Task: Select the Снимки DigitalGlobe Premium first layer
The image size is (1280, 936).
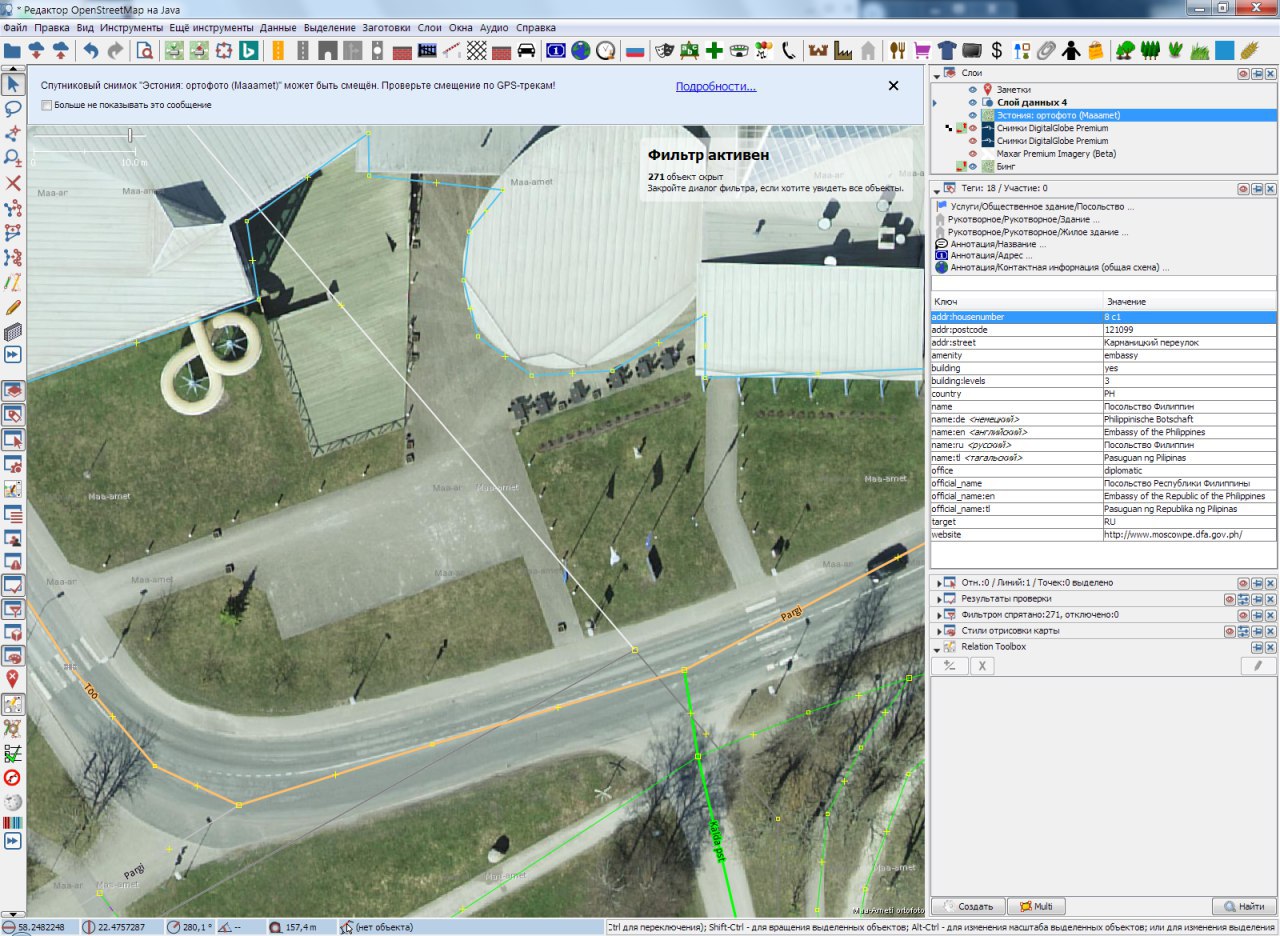Action: tap(1052, 129)
